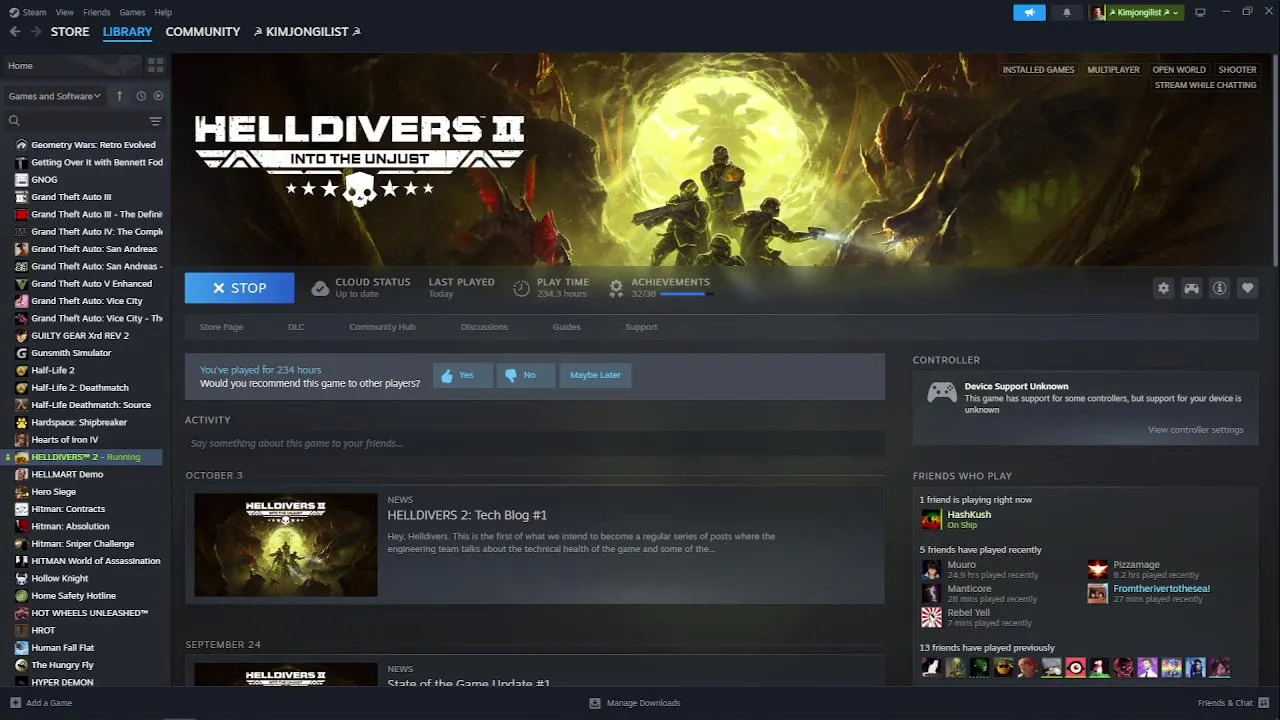Open Guides link
Screen dimensions: 1280x720
pos(566,327)
